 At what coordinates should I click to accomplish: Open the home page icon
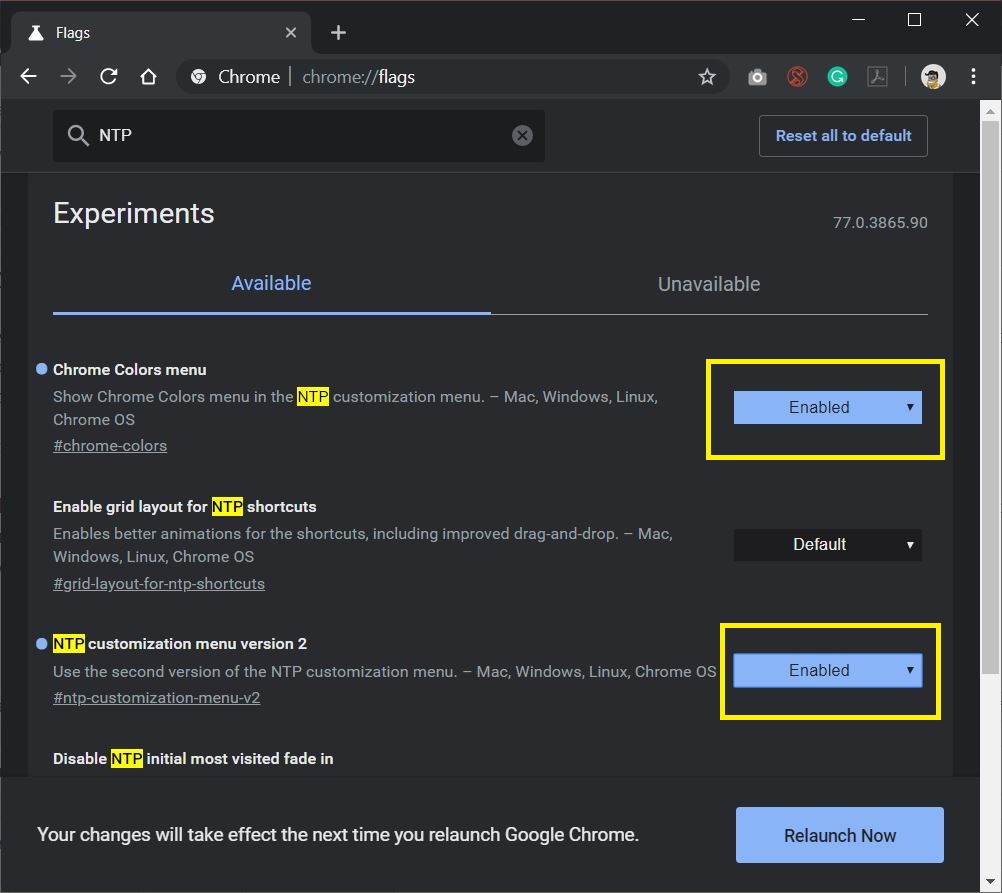click(148, 77)
